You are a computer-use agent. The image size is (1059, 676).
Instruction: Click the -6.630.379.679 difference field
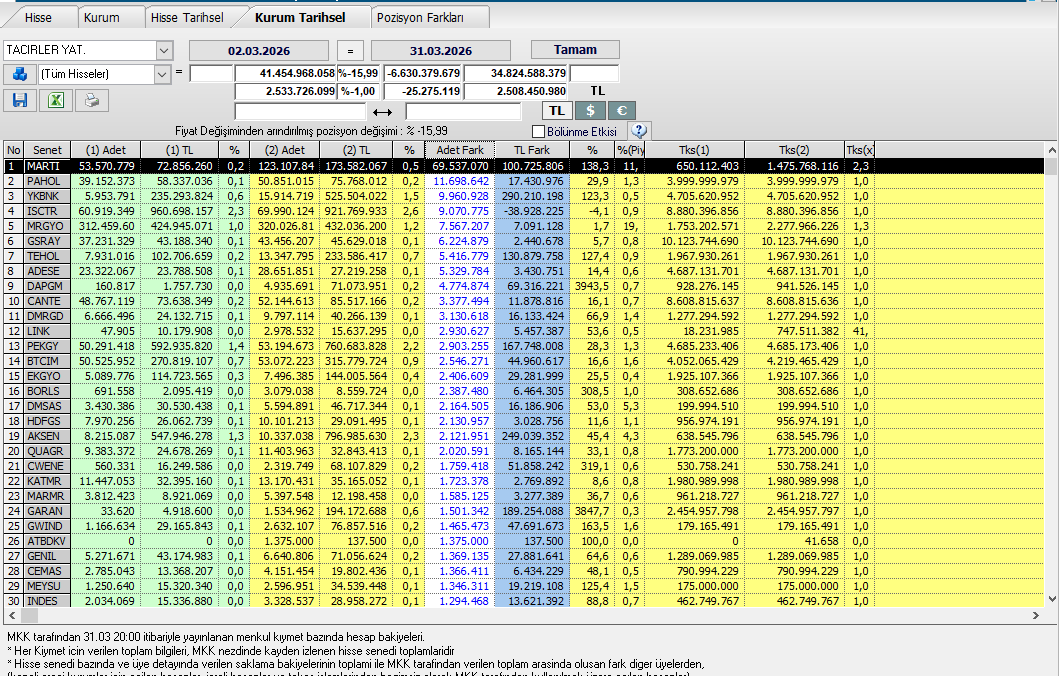pos(423,74)
